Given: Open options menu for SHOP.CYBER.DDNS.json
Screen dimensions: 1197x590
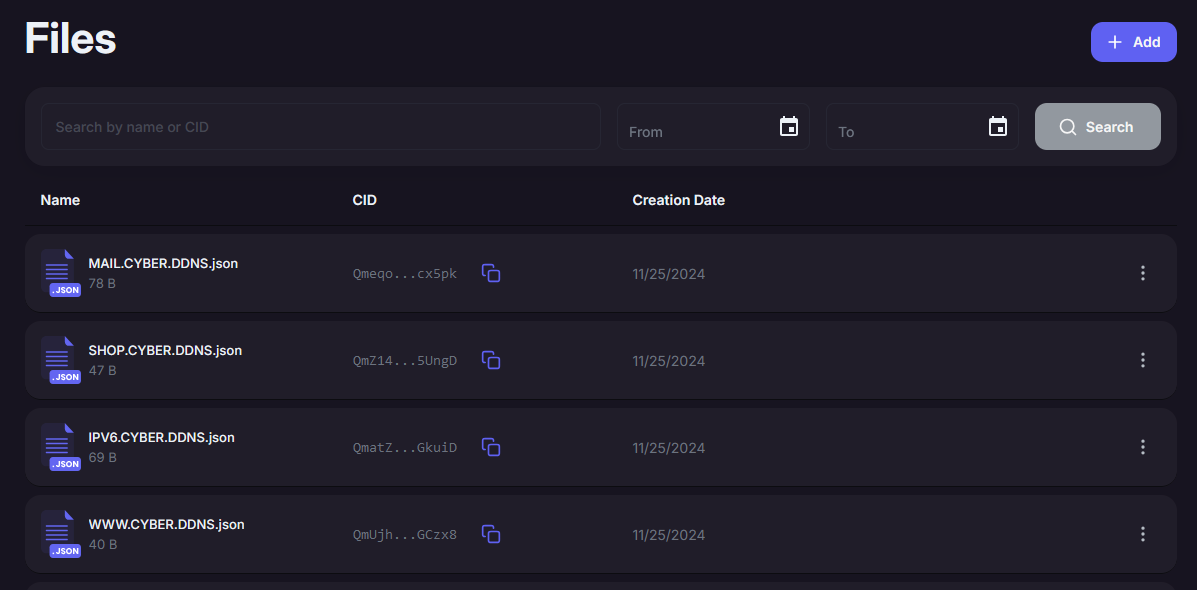Looking at the screenshot, I should click(x=1143, y=360).
